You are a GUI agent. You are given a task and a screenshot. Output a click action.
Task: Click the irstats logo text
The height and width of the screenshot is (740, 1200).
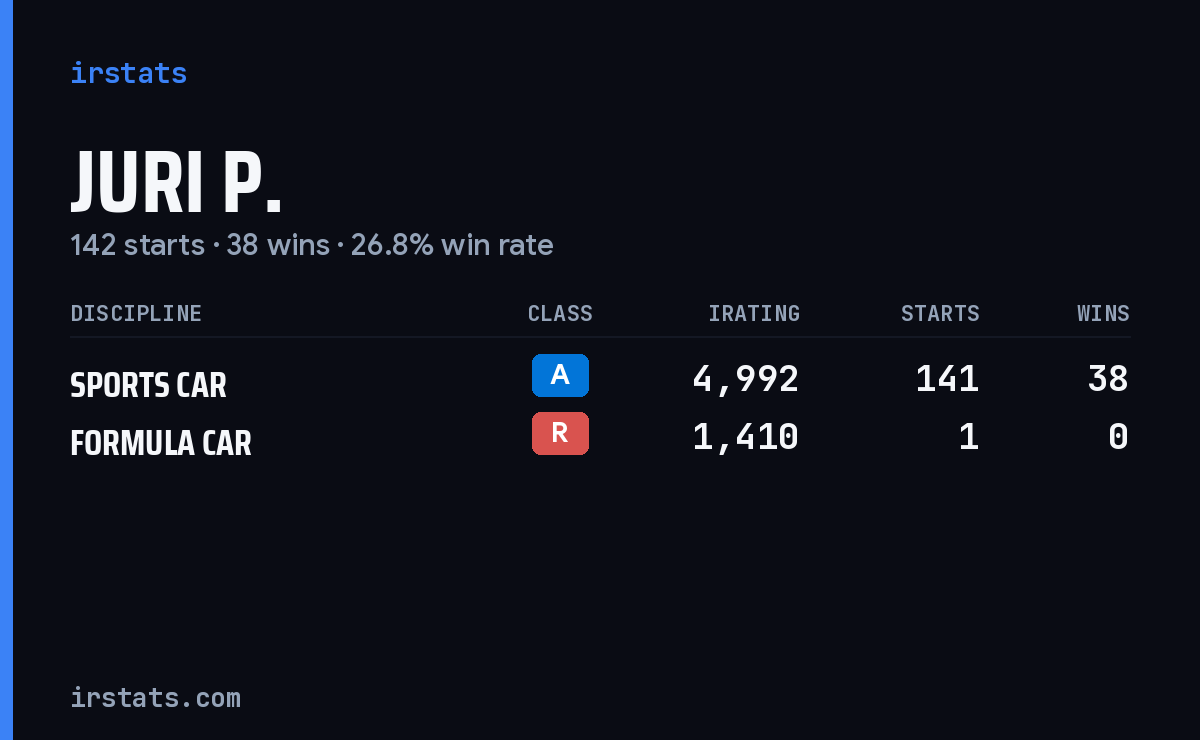pyautogui.click(x=128, y=73)
